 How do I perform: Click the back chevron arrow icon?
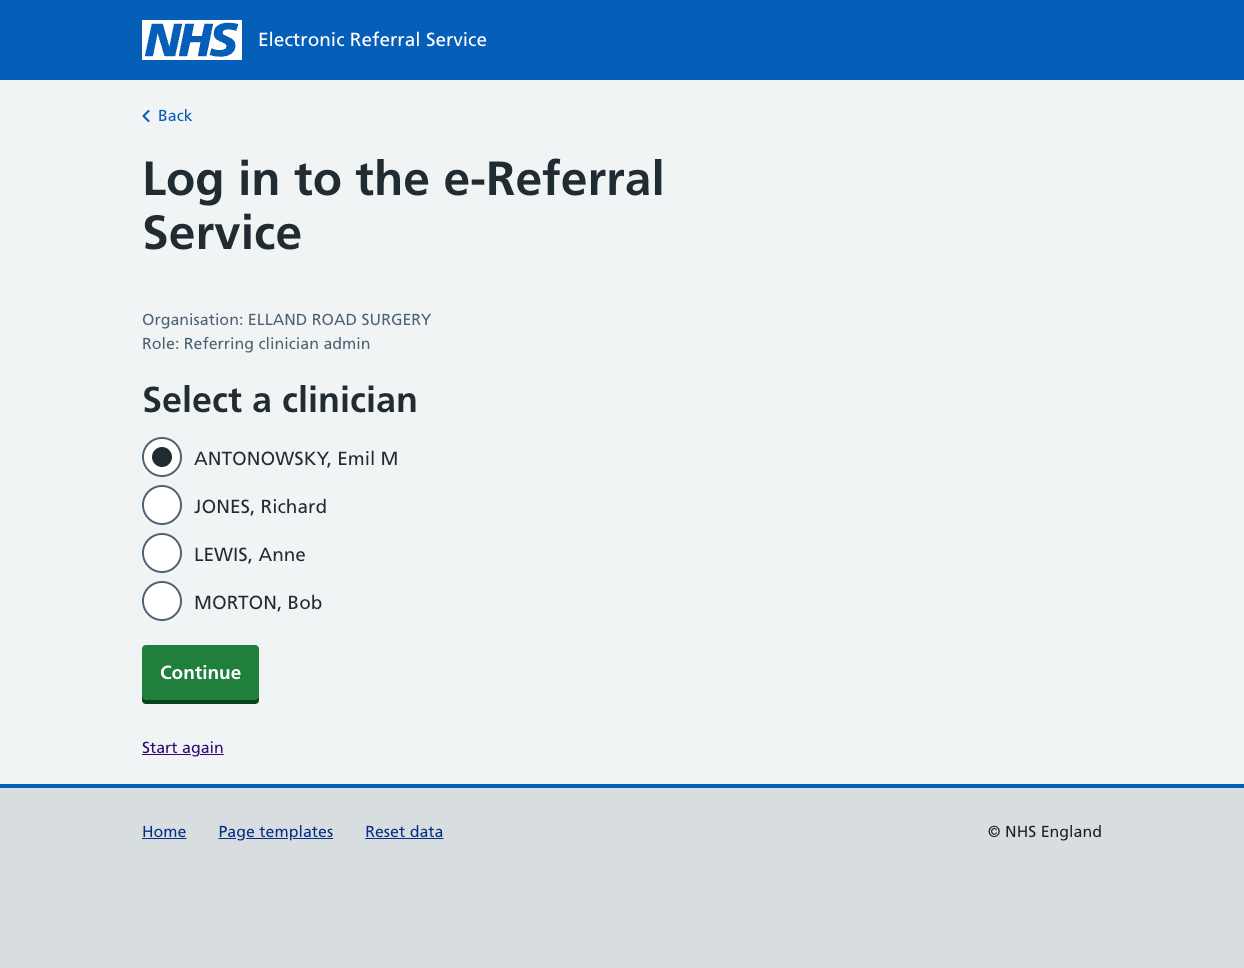146,116
